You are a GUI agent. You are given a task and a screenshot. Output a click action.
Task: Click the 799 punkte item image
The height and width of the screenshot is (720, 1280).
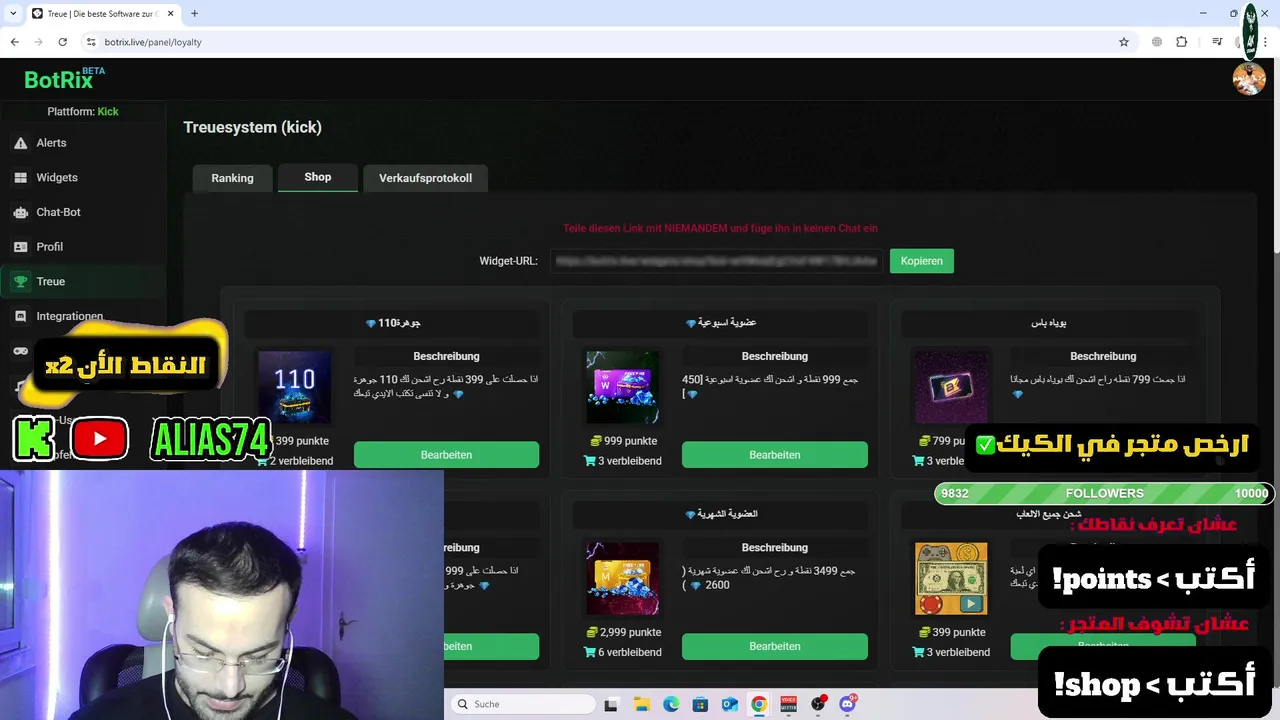tap(951, 388)
